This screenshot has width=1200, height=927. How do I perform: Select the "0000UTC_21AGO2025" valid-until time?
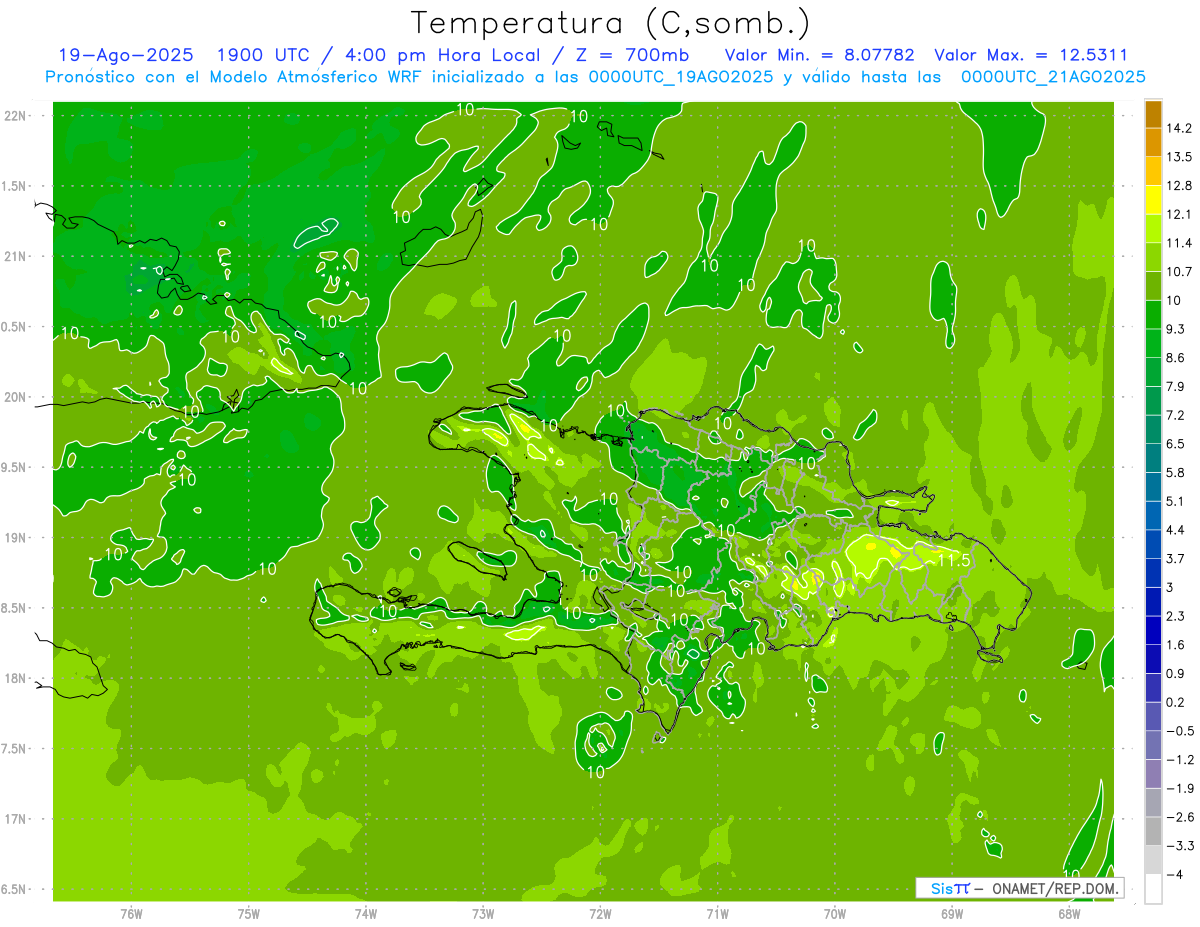click(x=1053, y=77)
